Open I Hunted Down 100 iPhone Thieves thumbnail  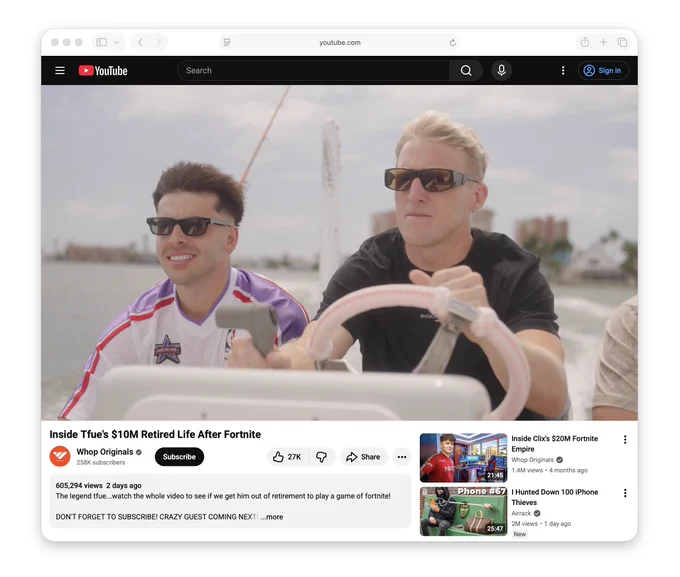463,511
